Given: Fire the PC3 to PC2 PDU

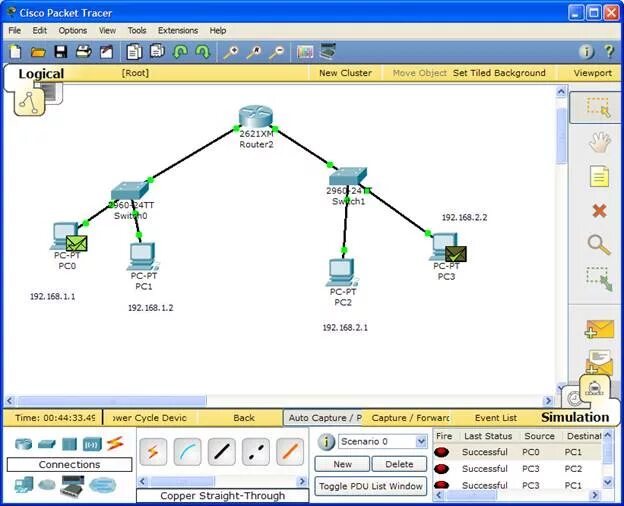Looking at the screenshot, I should pyautogui.click(x=441, y=469).
